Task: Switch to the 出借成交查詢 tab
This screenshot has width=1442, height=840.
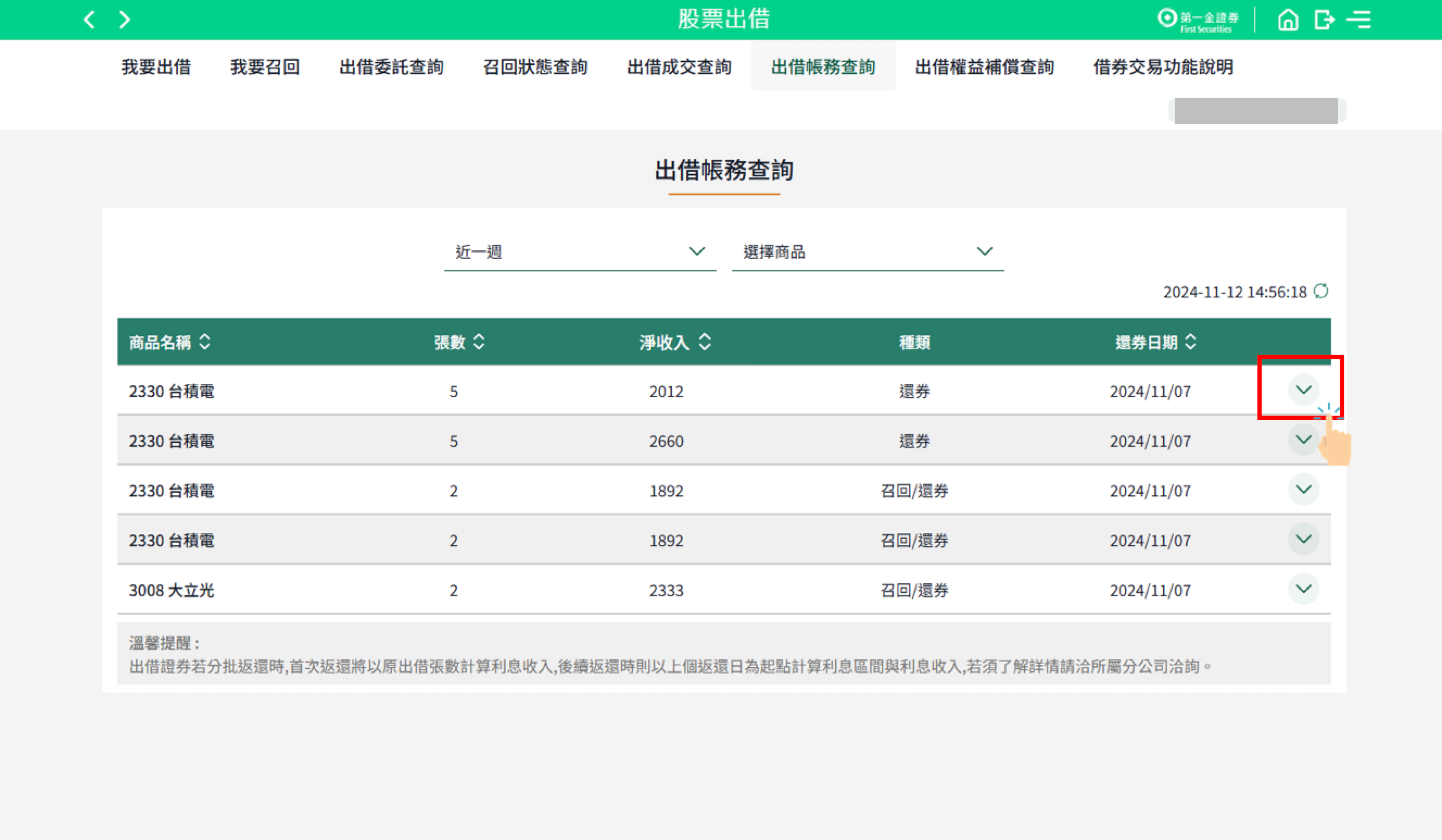Action: (x=679, y=67)
